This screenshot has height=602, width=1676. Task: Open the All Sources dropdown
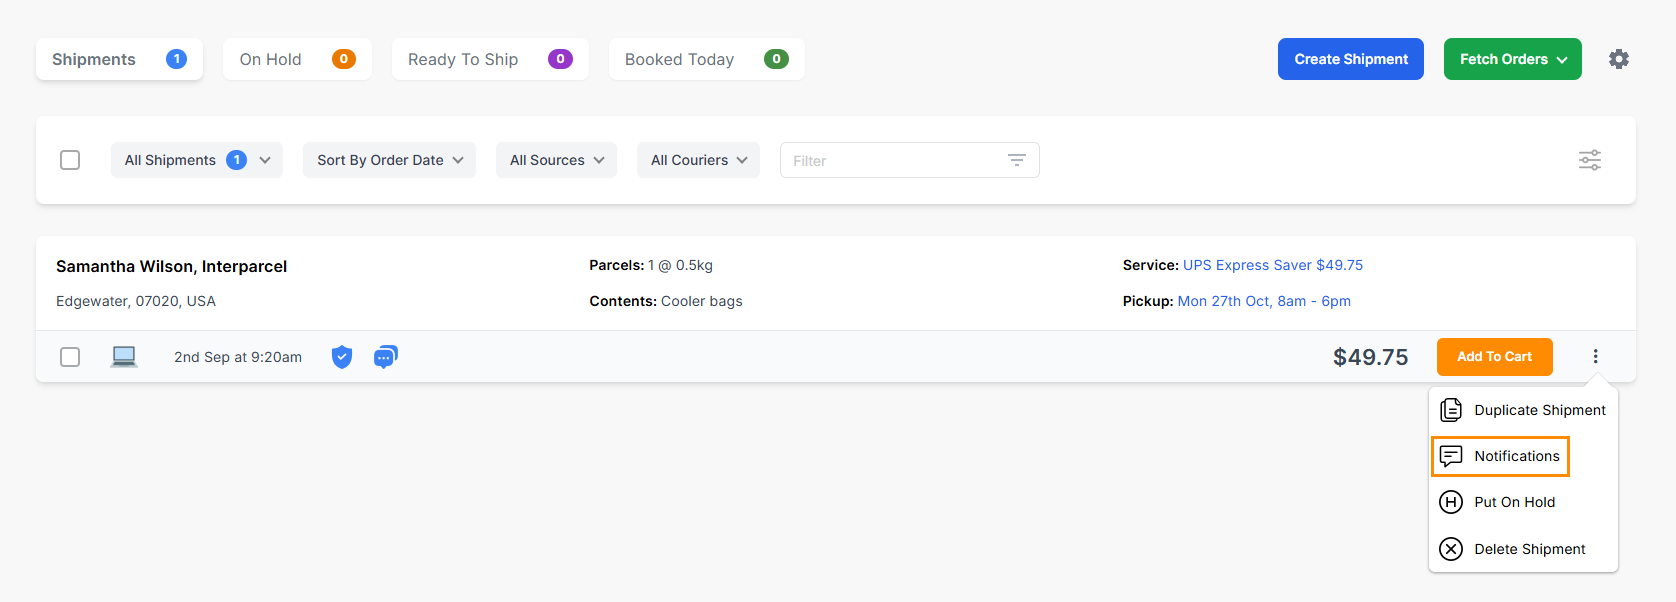556,160
